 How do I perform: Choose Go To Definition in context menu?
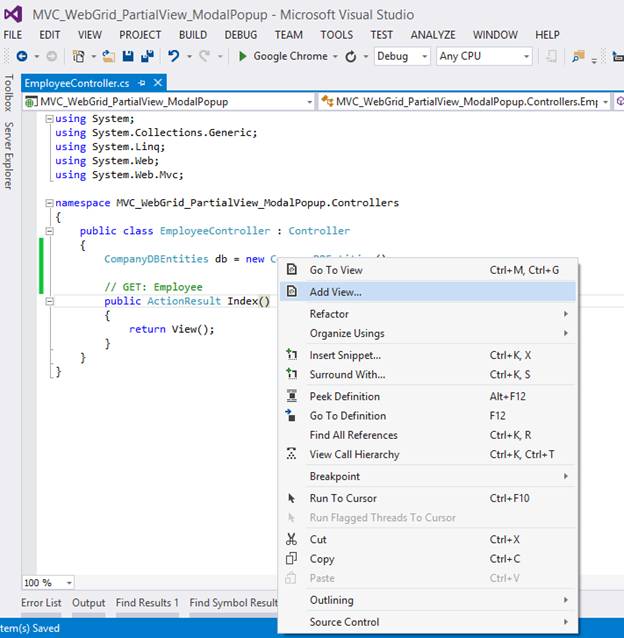pyautogui.click(x=347, y=416)
